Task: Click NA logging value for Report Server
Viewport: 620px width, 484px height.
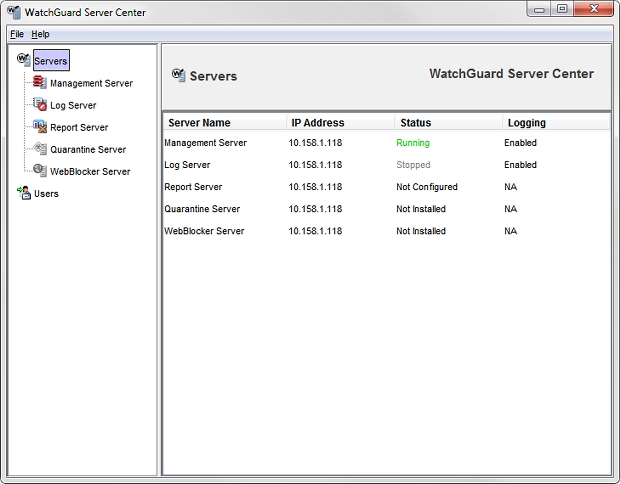Action: pos(511,187)
